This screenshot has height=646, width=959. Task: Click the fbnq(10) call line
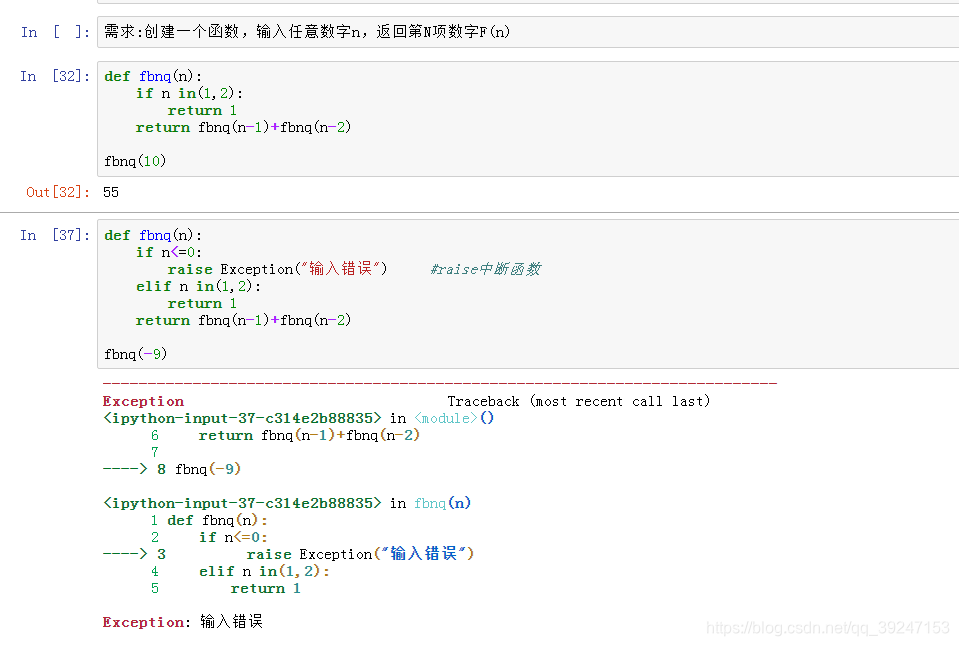(135, 162)
